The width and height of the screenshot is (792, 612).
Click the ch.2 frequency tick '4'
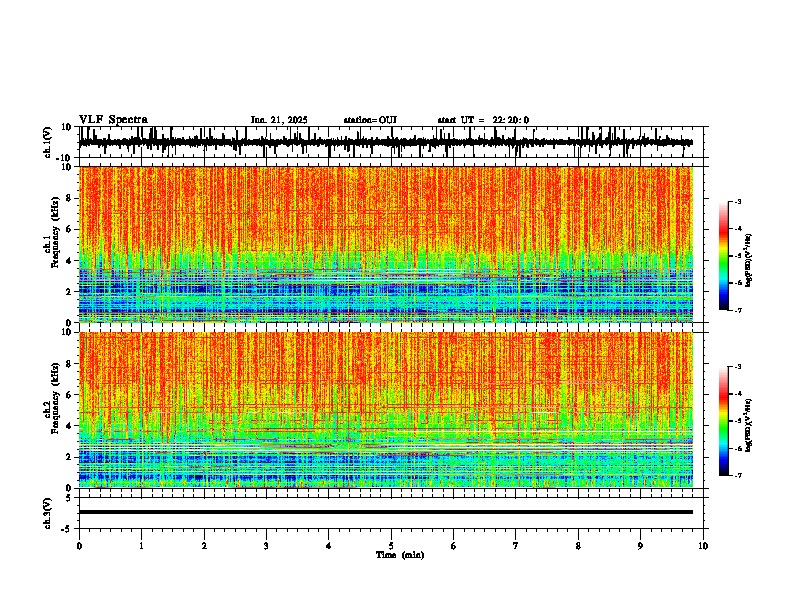[x=69, y=426]
